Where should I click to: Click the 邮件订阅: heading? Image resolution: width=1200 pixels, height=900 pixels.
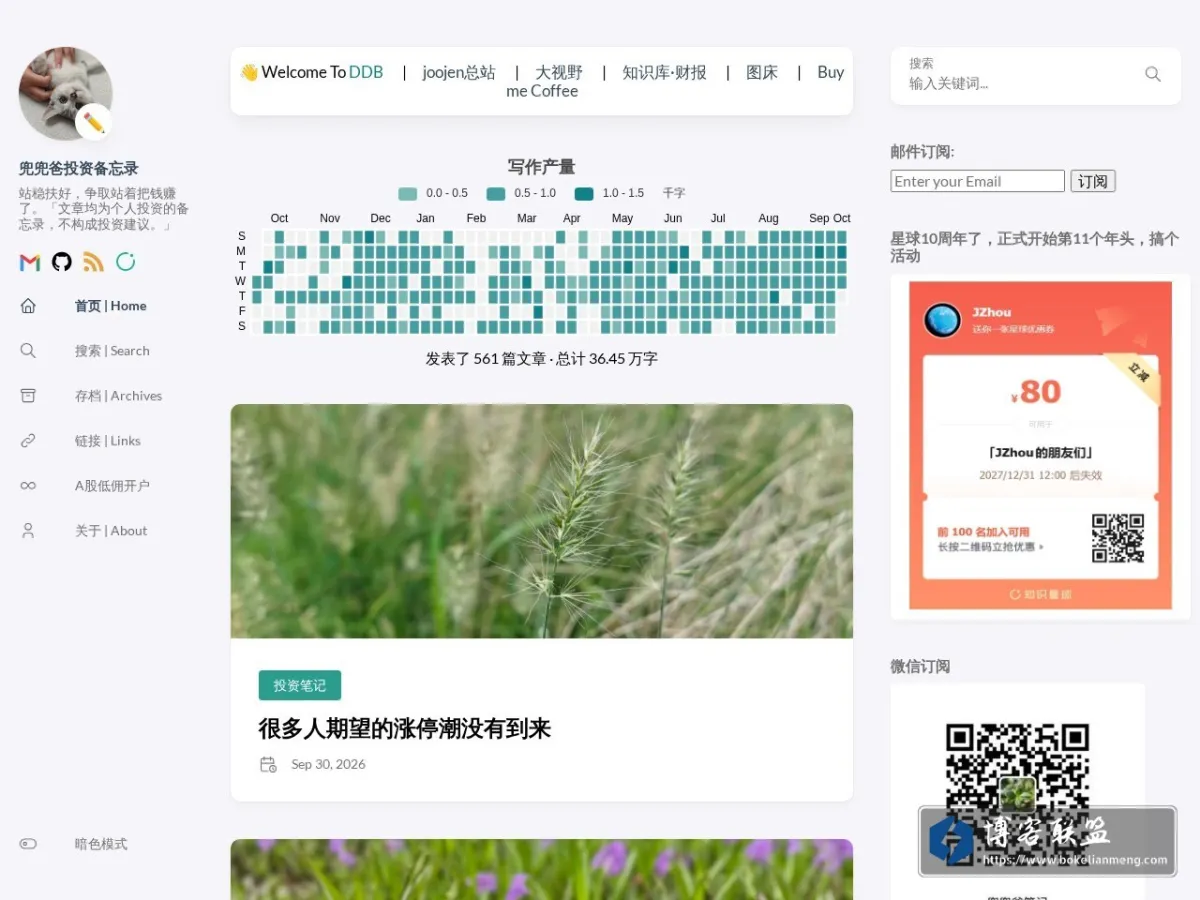[x=922, y=152]
